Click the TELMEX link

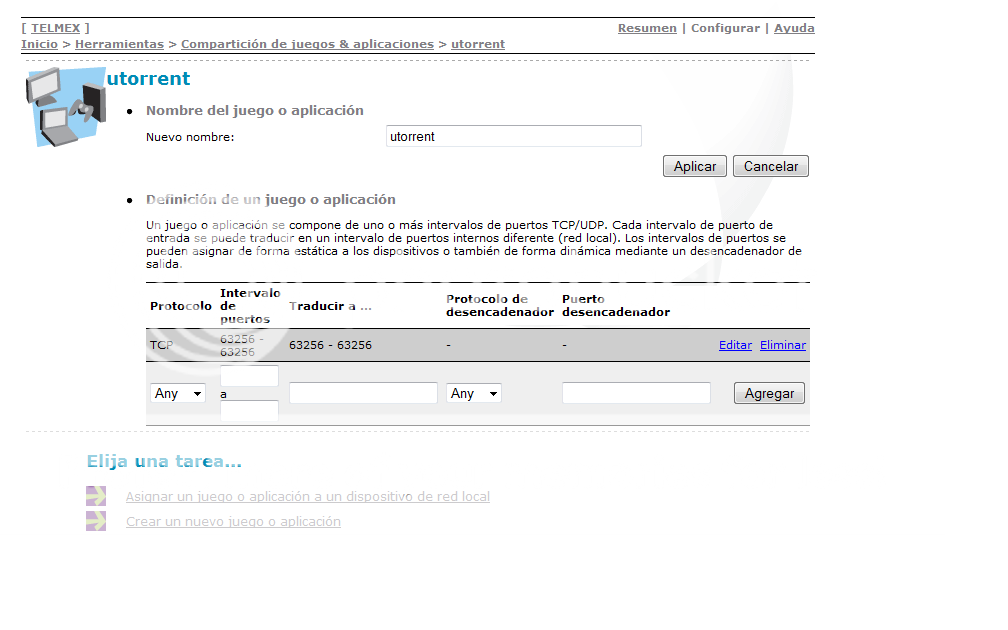pyautogui.click(x=55, y=28)
